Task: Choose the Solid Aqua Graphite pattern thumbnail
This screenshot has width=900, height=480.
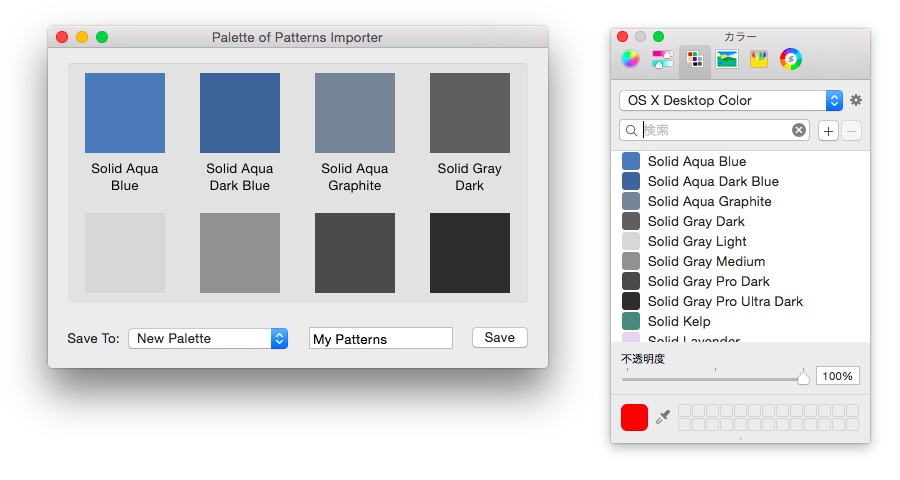Action: [355, 112]
